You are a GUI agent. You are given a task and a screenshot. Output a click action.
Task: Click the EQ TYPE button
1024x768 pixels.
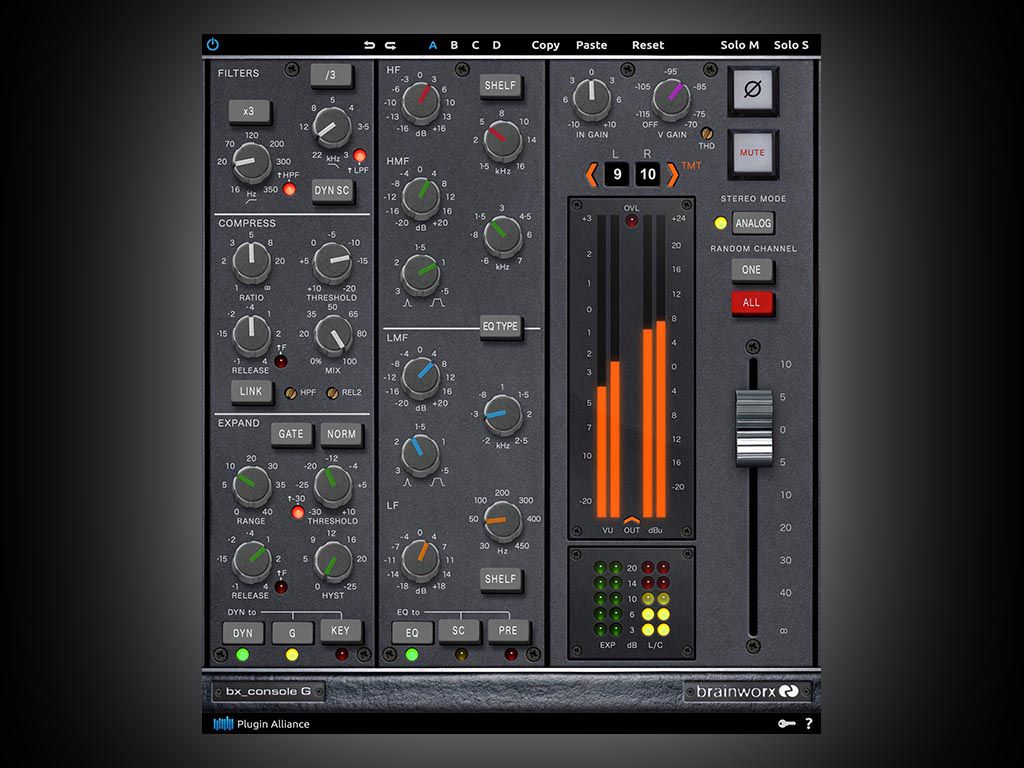coord(501,328)
